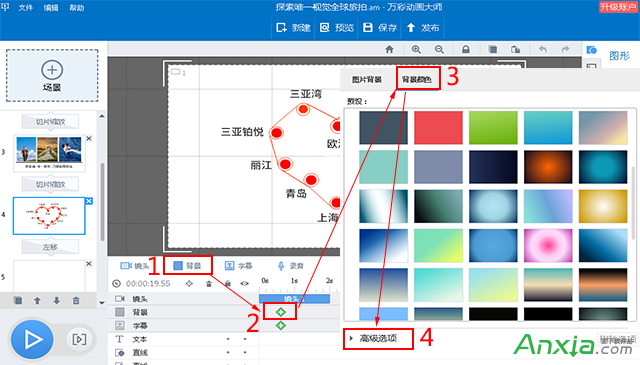The image size is (640, 365).
Task: Click the 新建 toolbar button
Action: (293, 27)
